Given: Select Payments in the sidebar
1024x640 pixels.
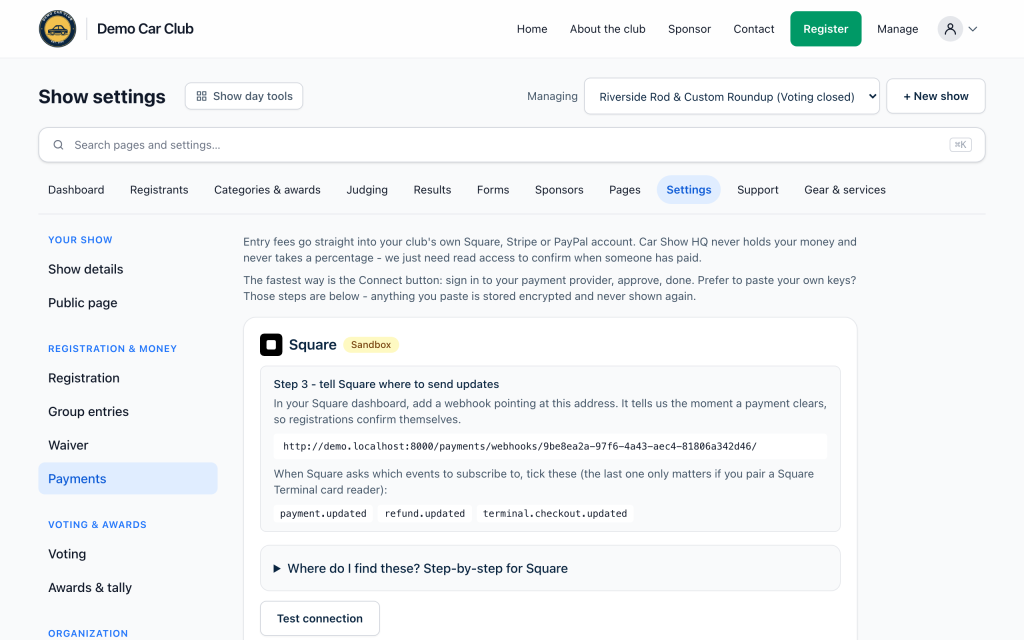Looking at the screenshot, I should point(128,479).
